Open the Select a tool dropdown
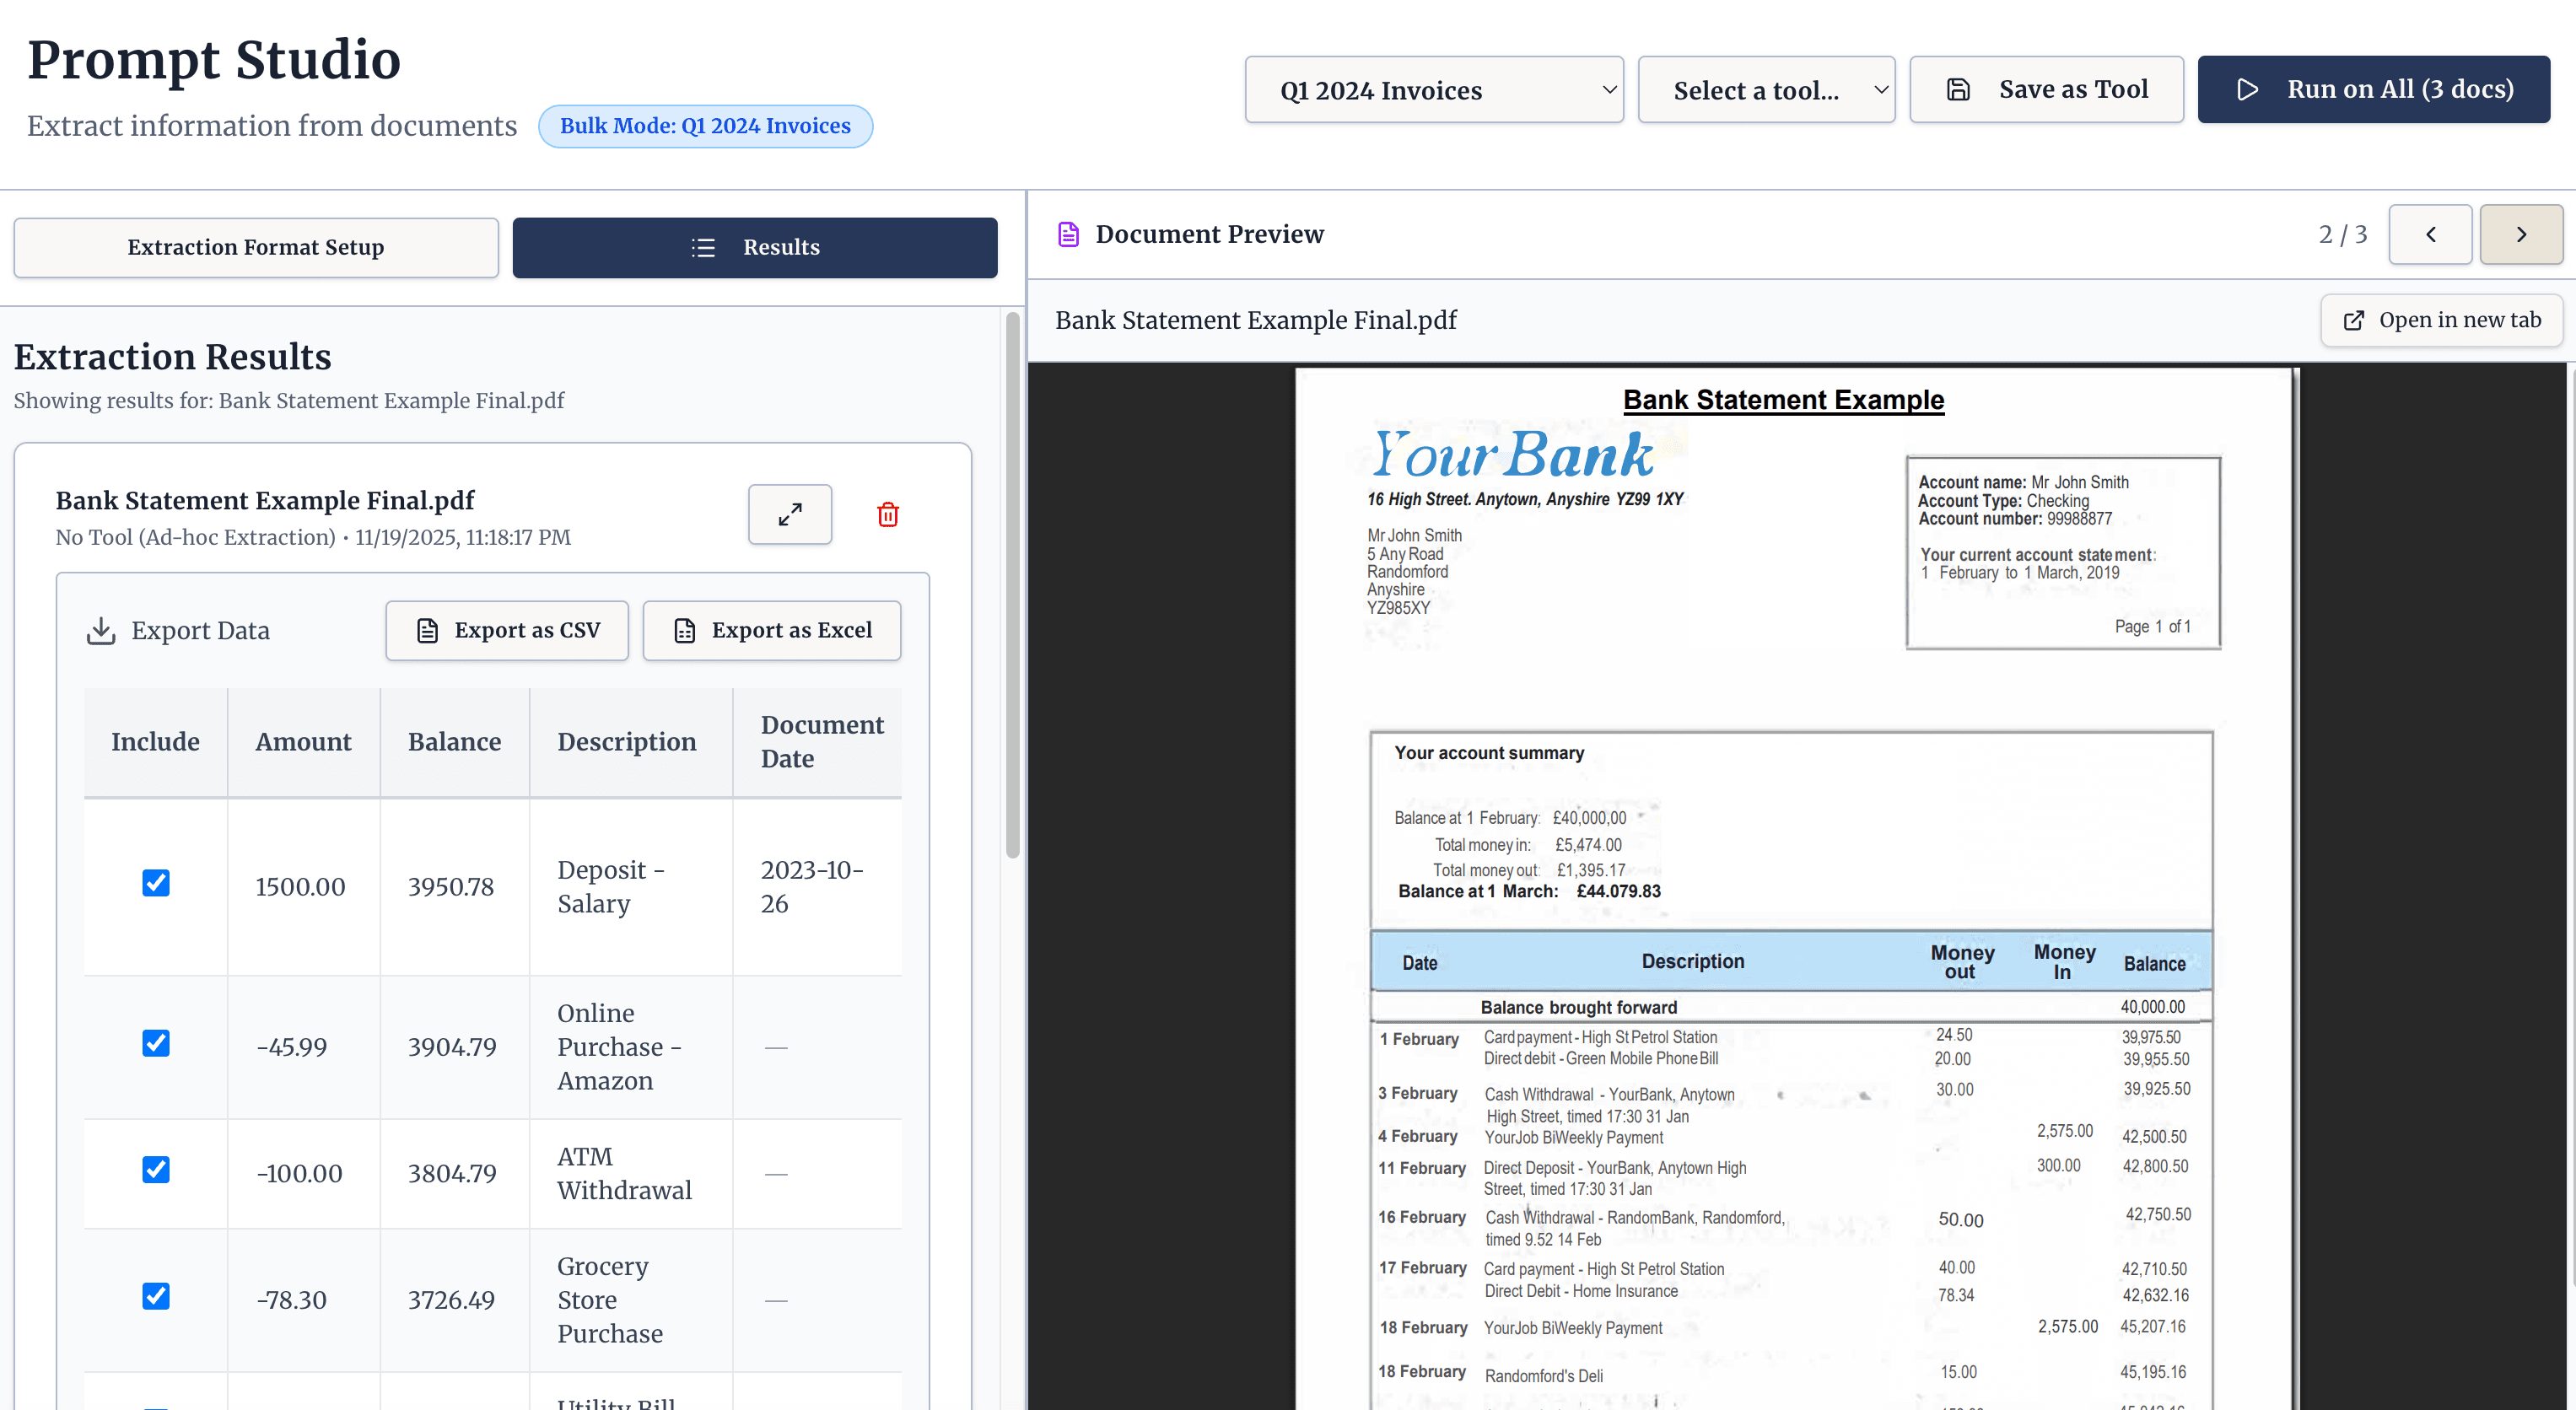 point(1766,89)
